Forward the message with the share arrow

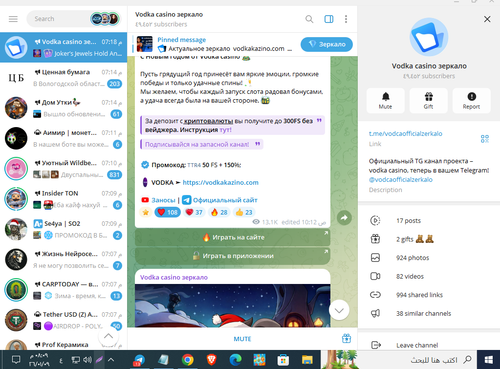pyautogui.click(x=344, y=218)
